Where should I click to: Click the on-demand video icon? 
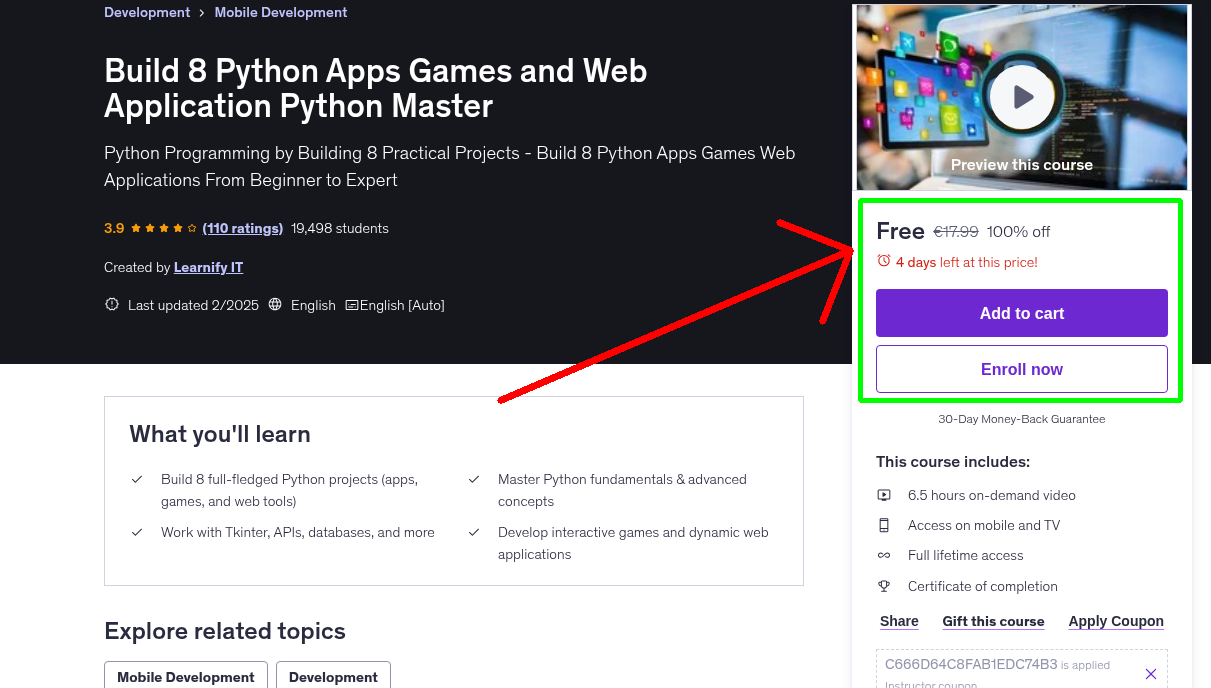tap(884, 495)
